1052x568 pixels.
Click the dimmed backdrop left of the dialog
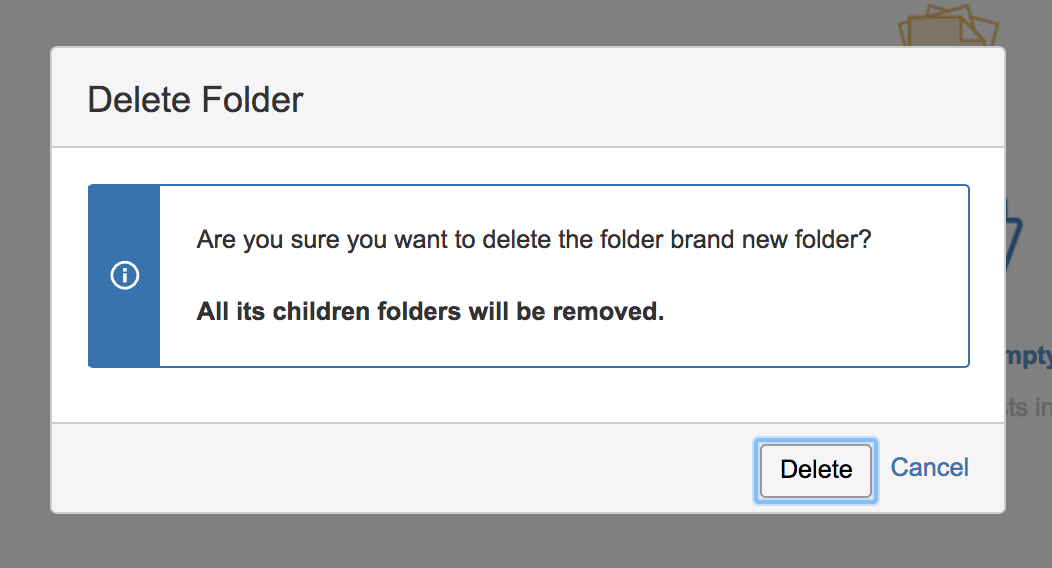[25, 282]
